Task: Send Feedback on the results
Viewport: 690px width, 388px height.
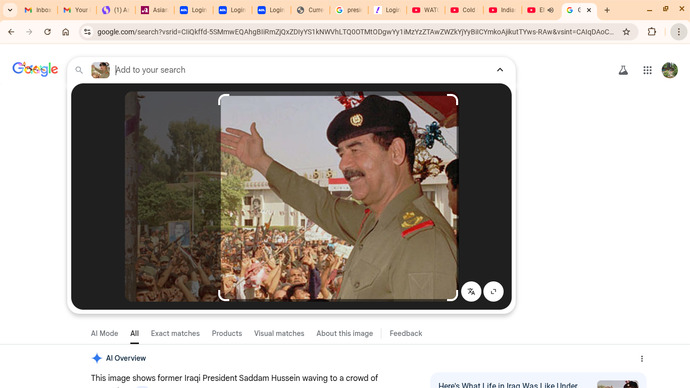Action: tap(406, 333)
